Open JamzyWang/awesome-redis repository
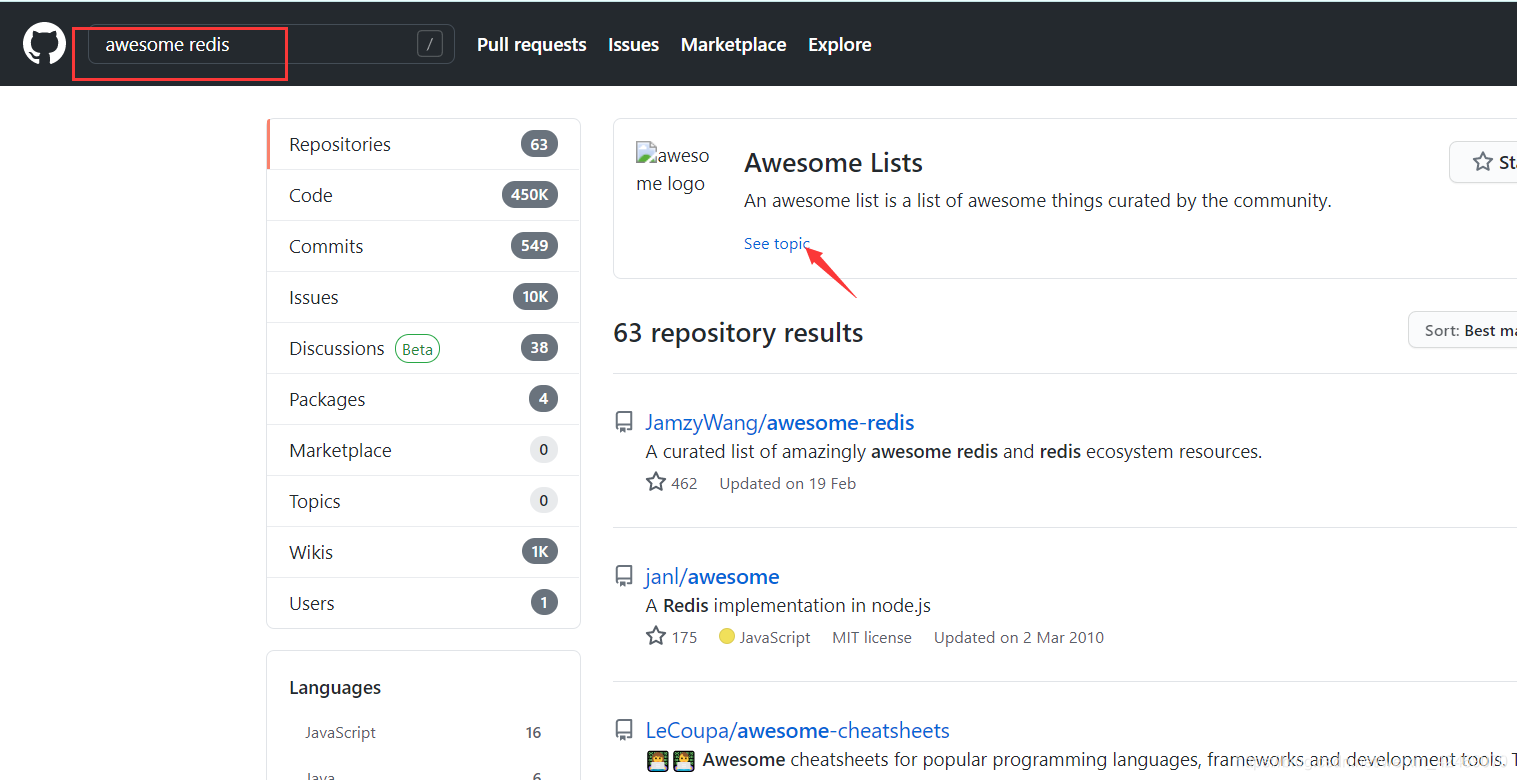Viewport: 1517px width, 780px height. pos(780,422)
